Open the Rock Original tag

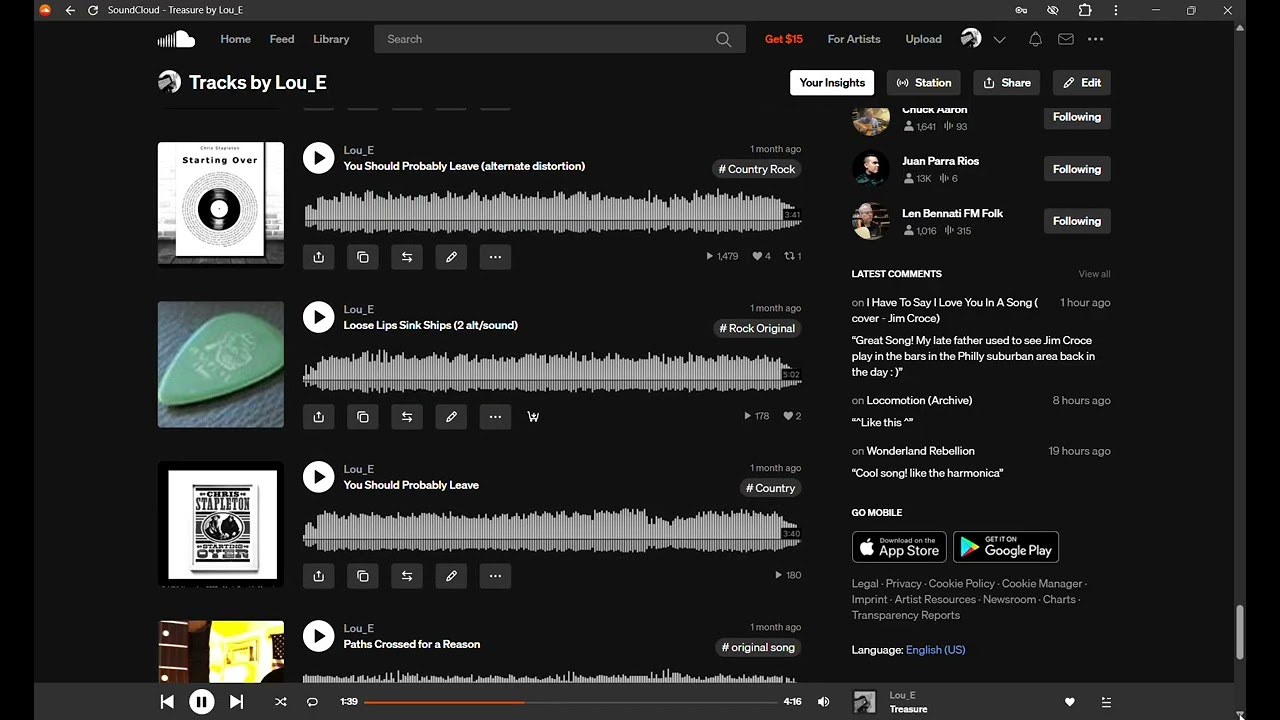tap(757, 328)
